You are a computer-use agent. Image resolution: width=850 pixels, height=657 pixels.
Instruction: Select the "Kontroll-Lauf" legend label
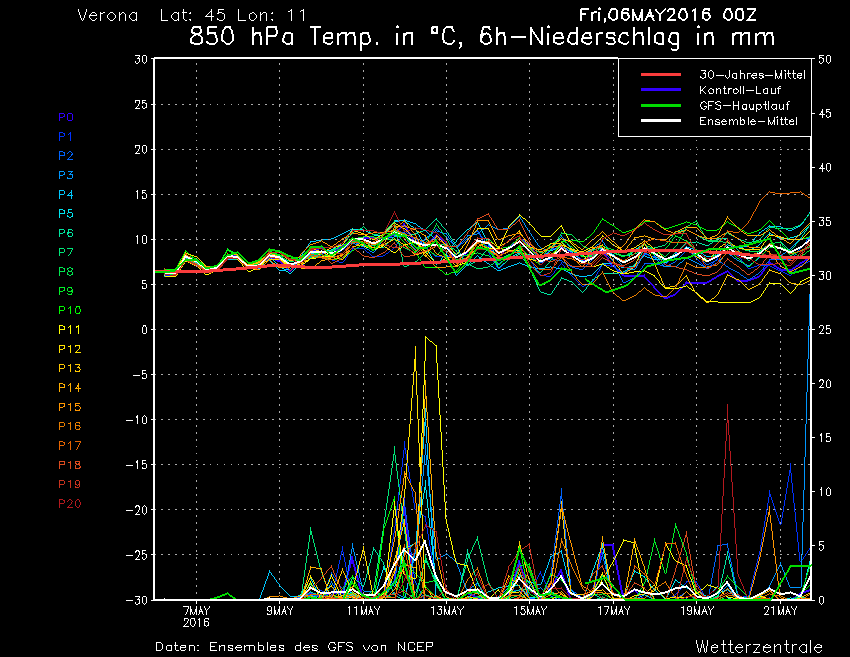pyautogui.click(x=740, y=90)
